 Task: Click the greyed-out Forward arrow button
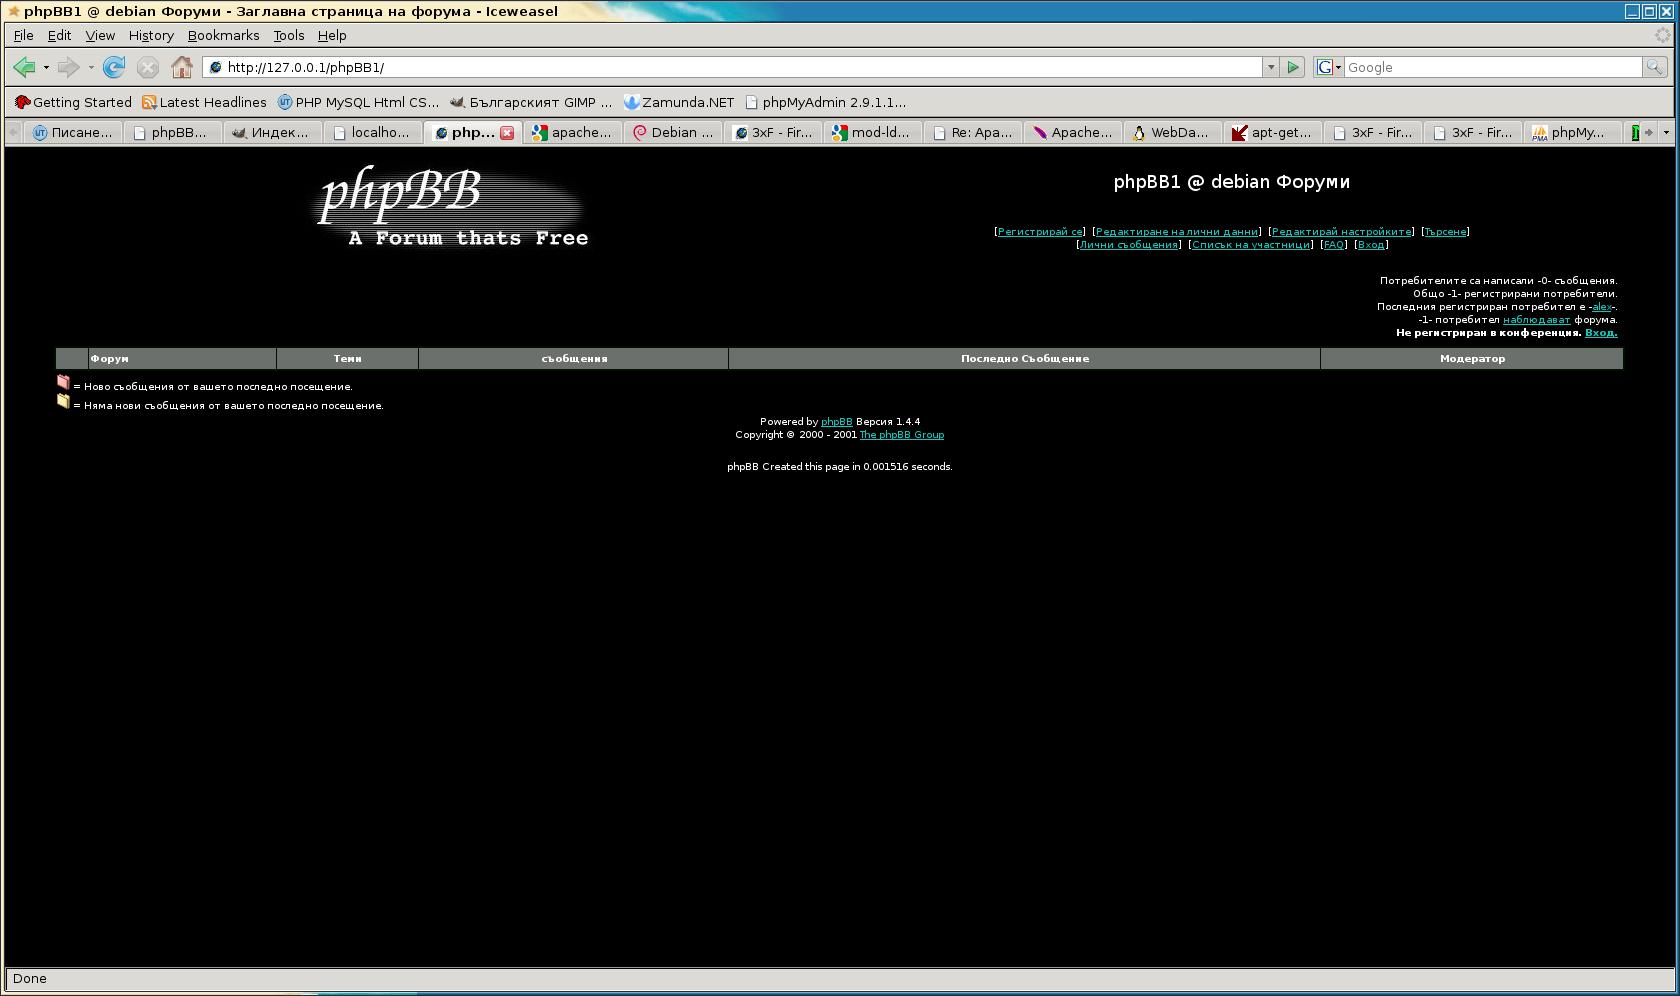click(x=68, y=67)
